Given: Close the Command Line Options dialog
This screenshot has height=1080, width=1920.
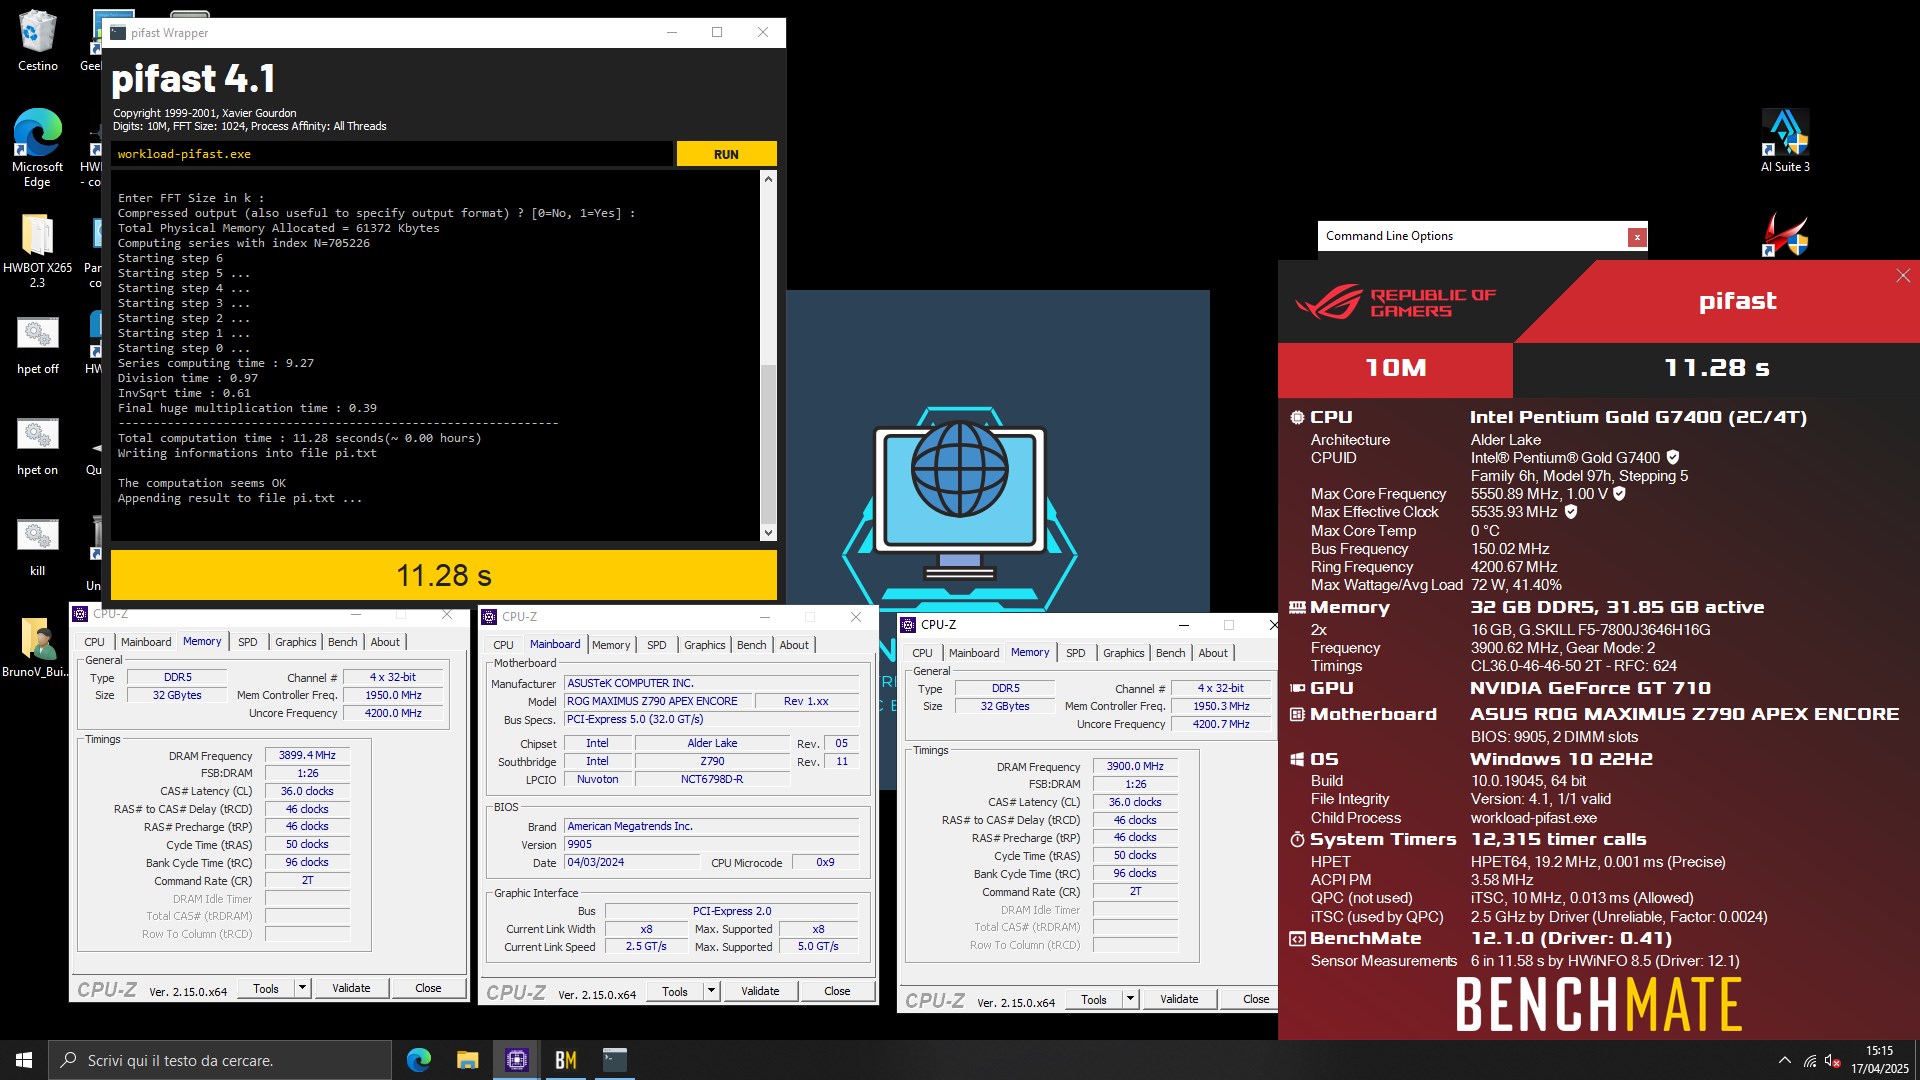Looking at the screenshot, I should pyautogui.click(x=1636, y=237).
